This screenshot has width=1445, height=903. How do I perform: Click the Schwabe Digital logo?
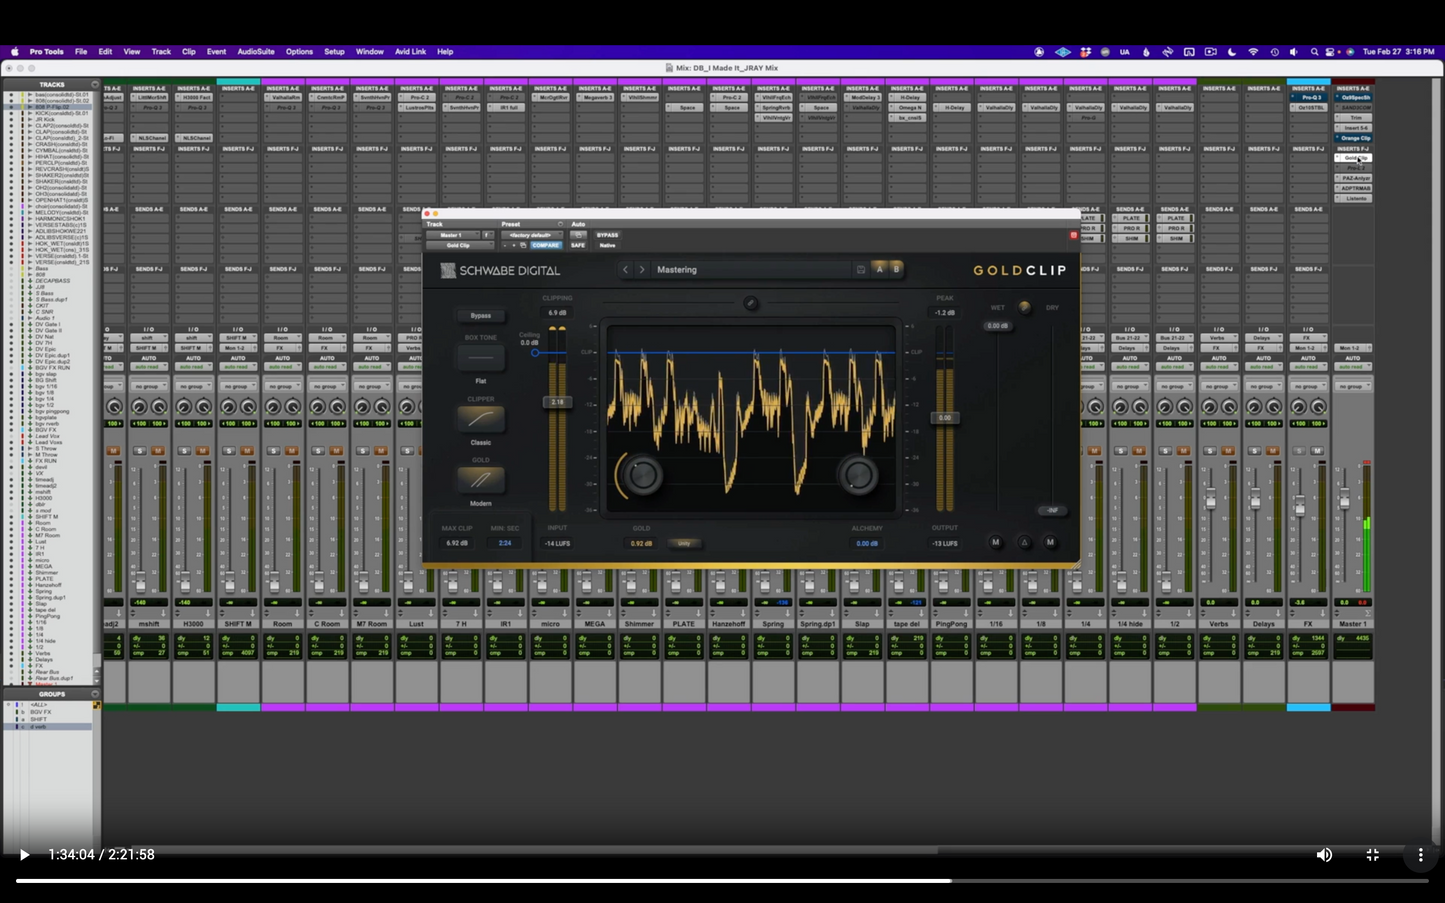click(x=501, y=270)
